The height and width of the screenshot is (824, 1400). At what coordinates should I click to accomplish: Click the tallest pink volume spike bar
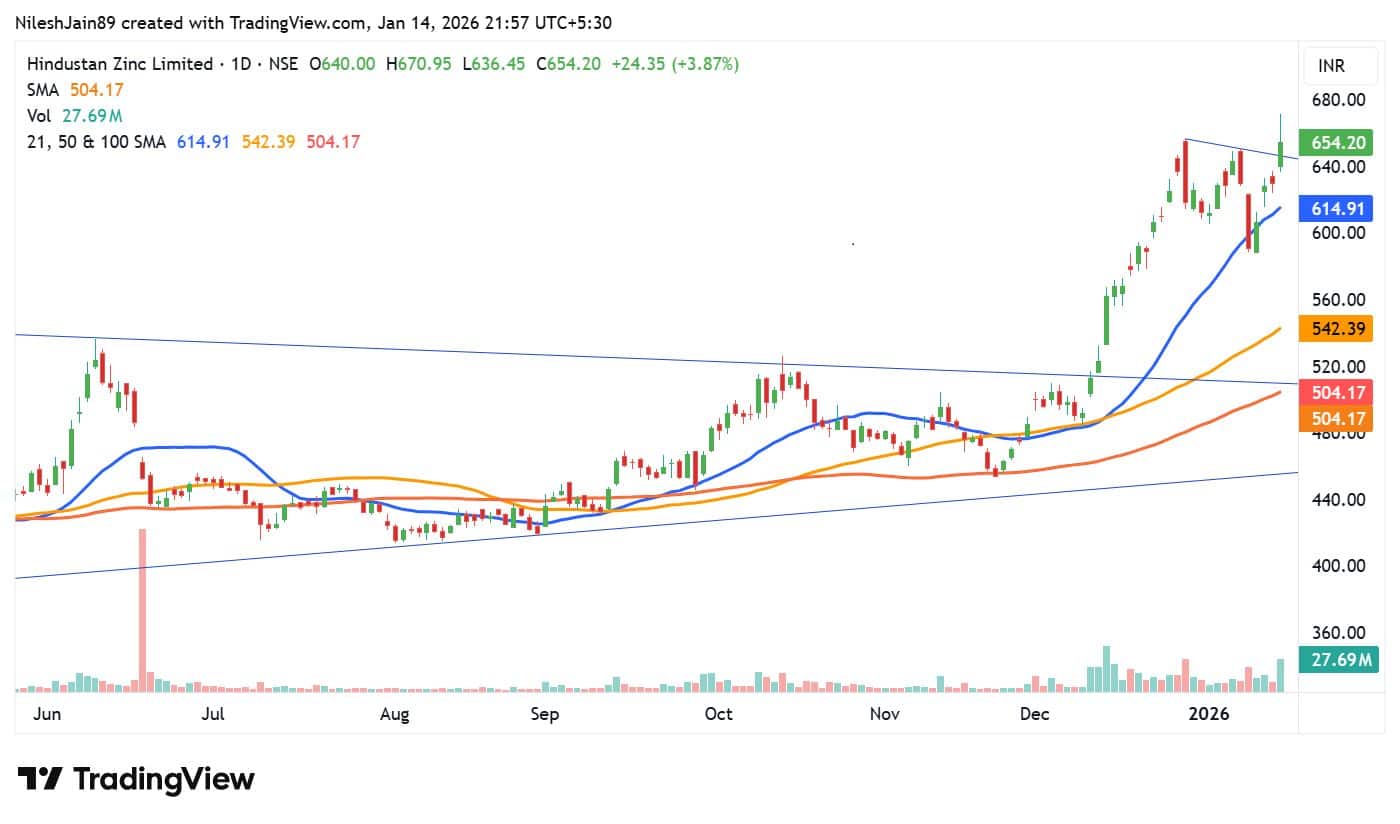[142, 610]
